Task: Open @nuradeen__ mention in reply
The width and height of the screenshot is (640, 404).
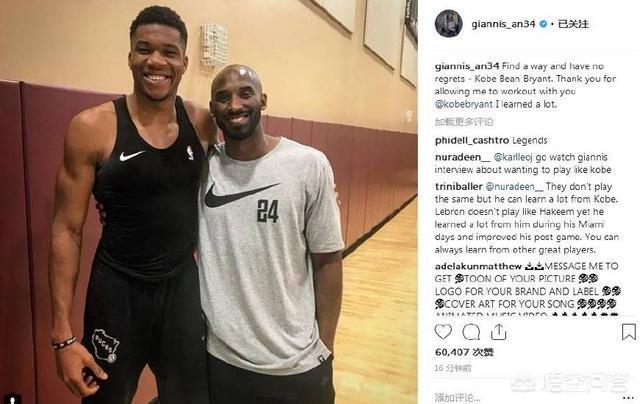Action: pos(514,186)
